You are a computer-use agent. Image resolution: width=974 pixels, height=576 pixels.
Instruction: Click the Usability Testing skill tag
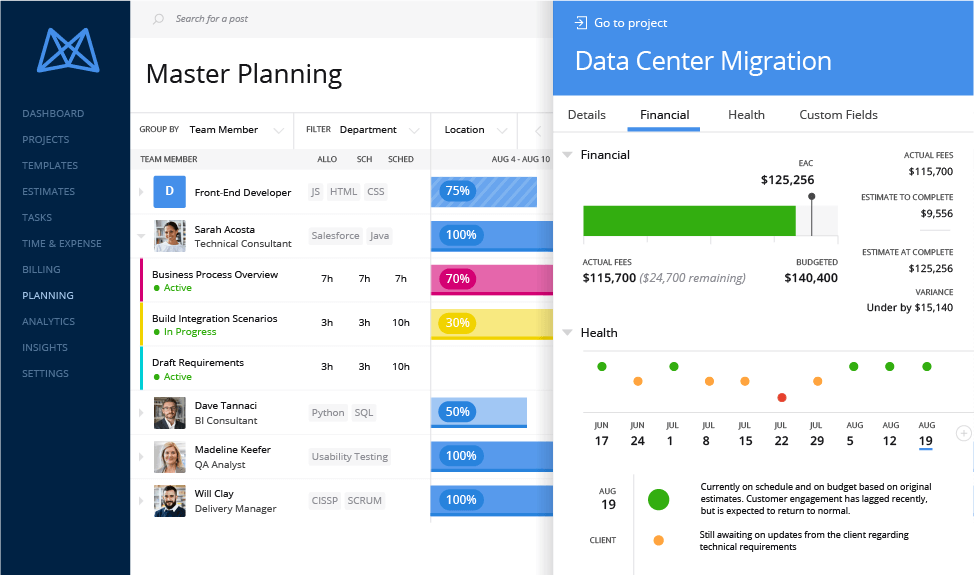coord(350,457)
